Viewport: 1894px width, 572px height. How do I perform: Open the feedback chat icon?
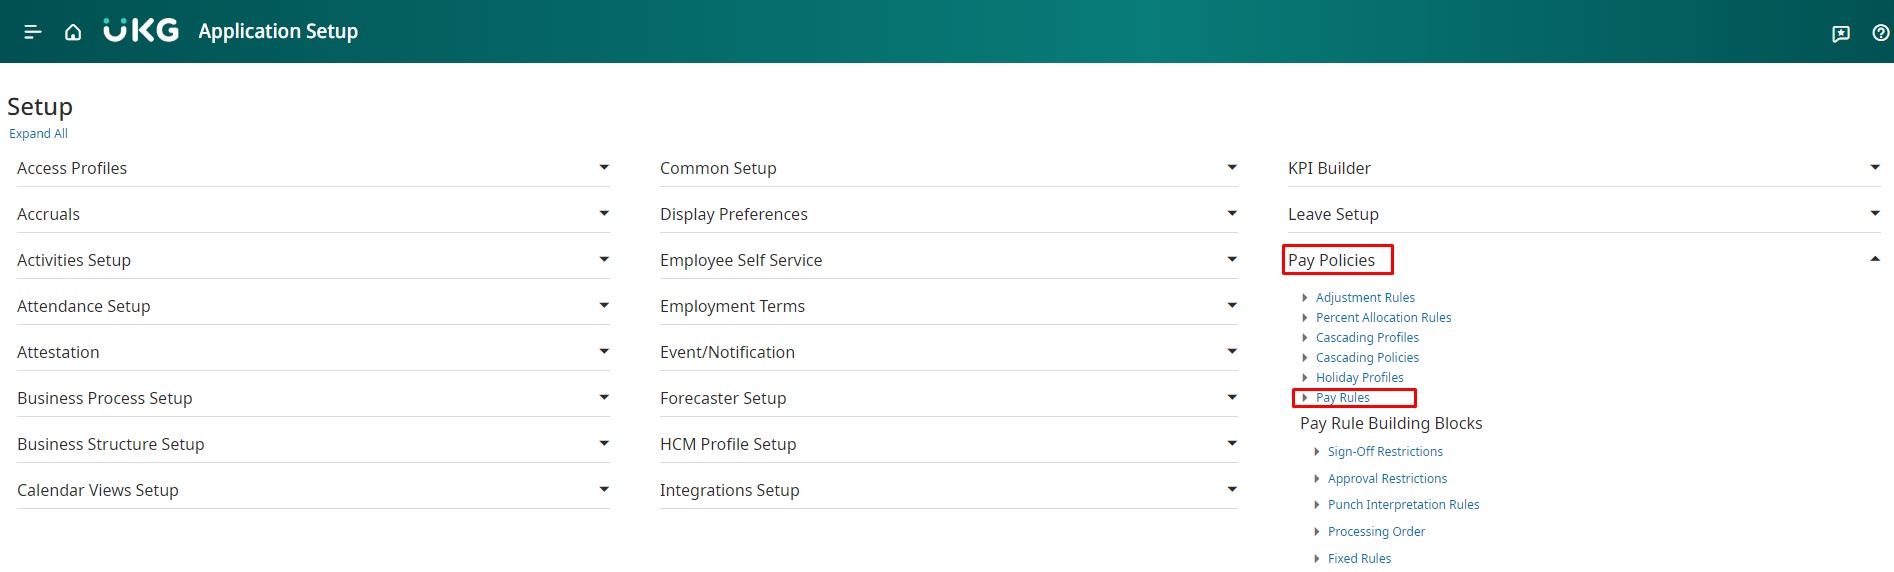coord(1840,33)
